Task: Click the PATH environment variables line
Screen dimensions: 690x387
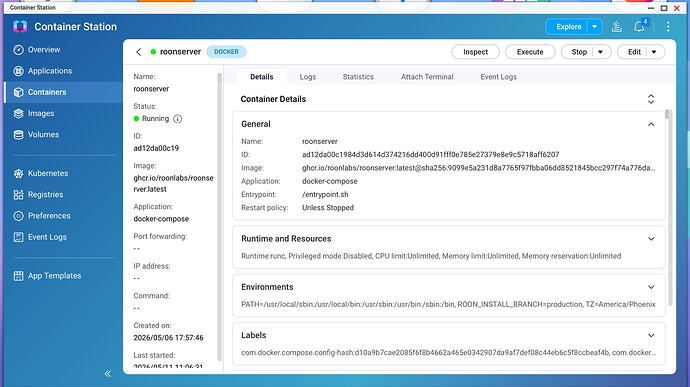Action: 448,304
